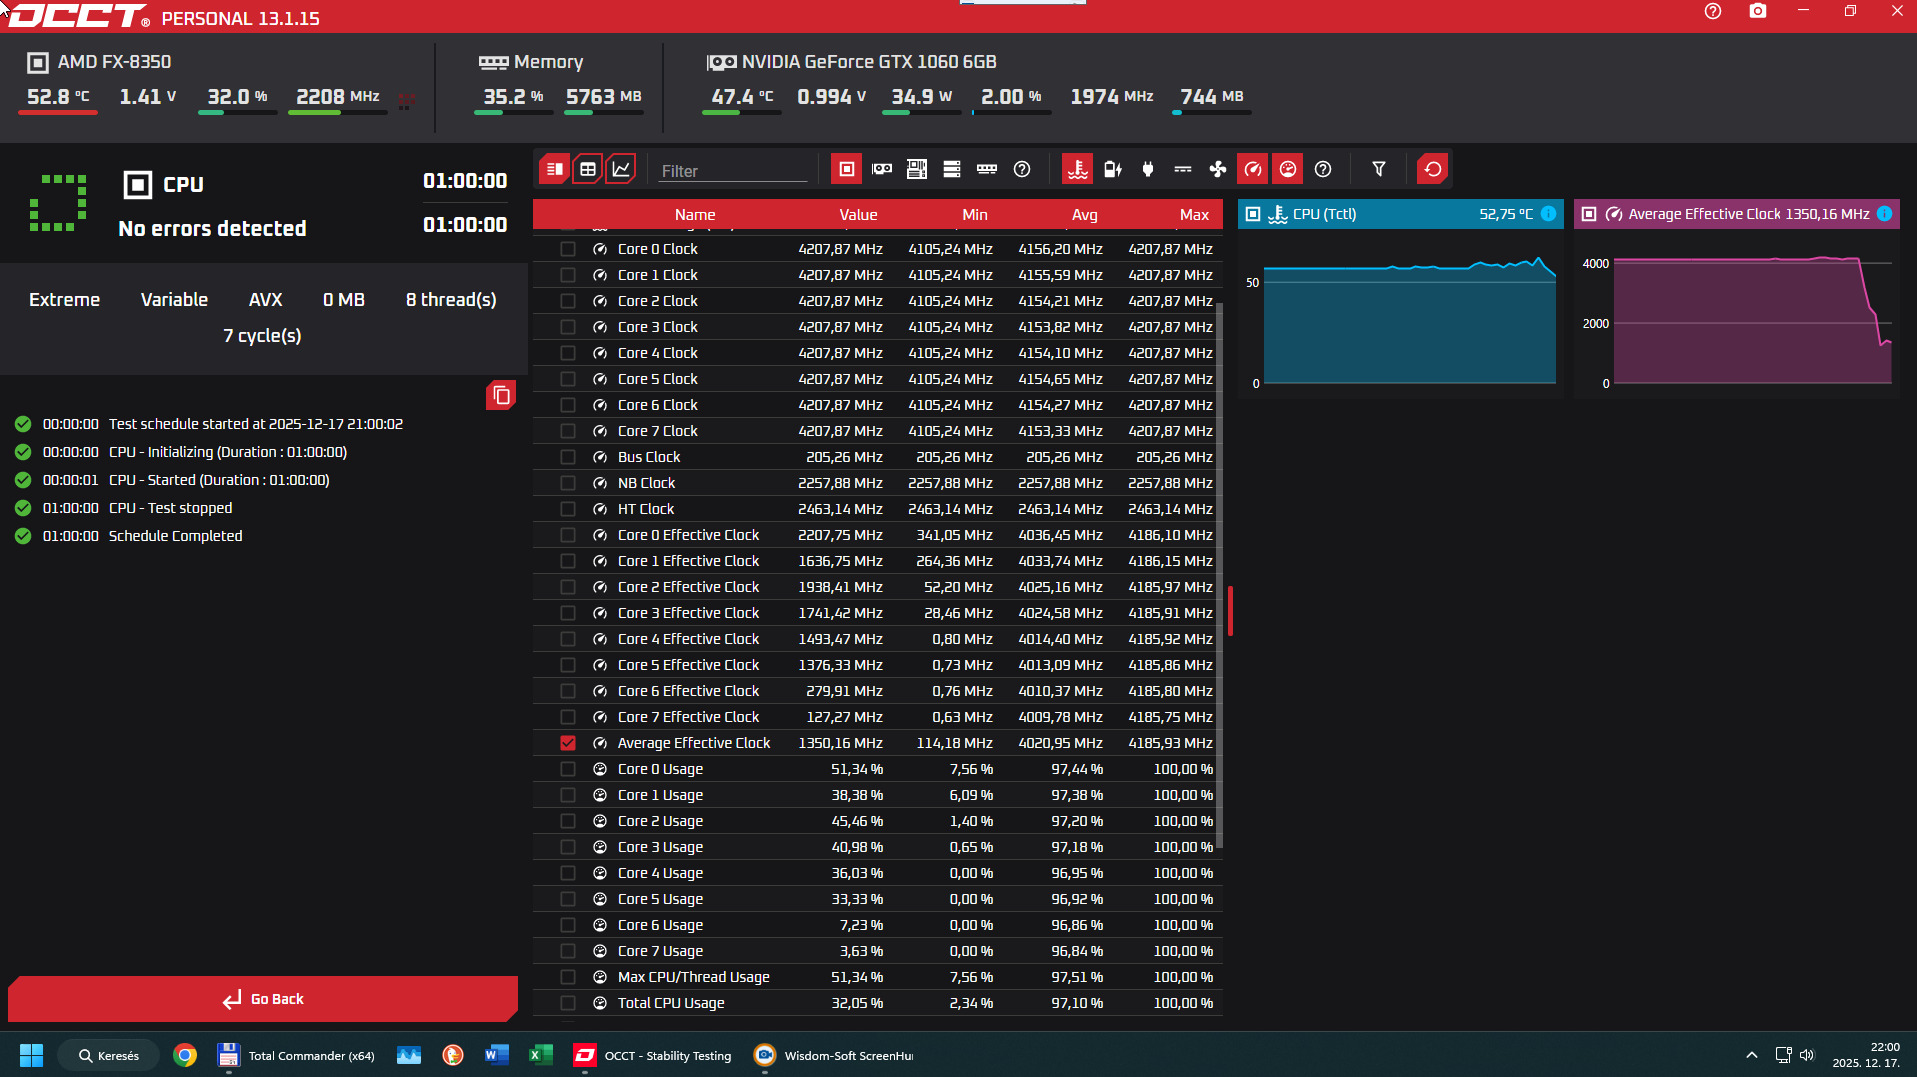This screenshot has height=1077, width=1917.
Task: Toggle the fan sensor type filter
Action: [x=1218, y=169]
